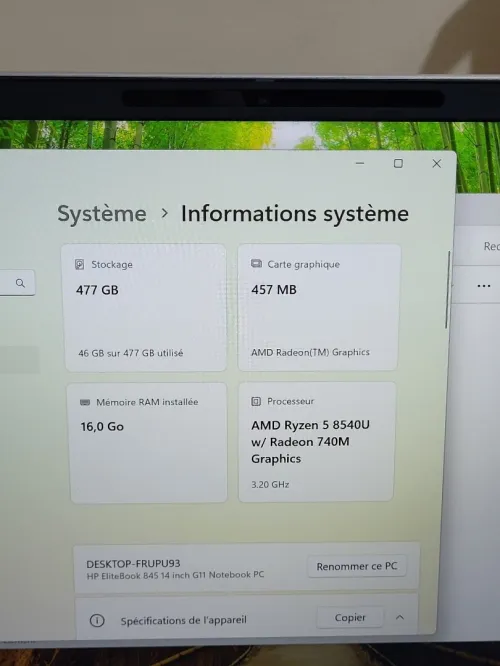The width and height of the screenshot is (500, 666).
Task: Open the Carte graphique card
Action: pos(319,307)
